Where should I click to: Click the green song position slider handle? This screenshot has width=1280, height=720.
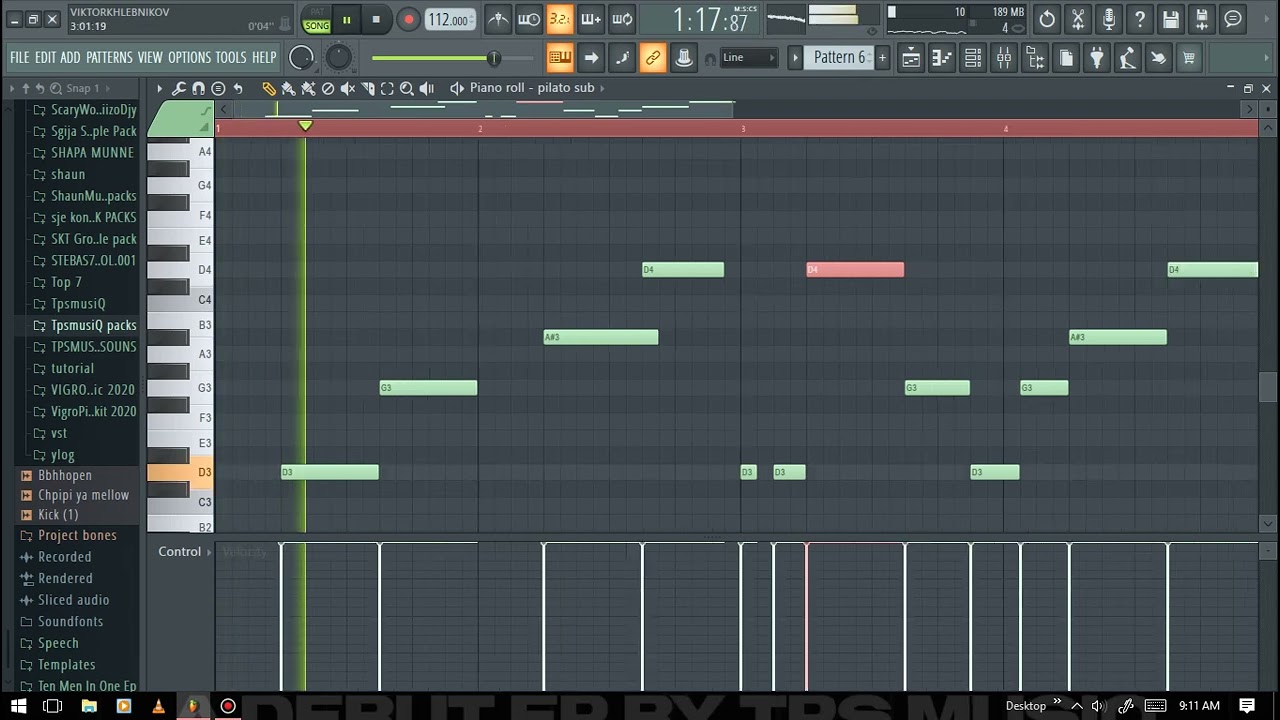click(494, 58)
